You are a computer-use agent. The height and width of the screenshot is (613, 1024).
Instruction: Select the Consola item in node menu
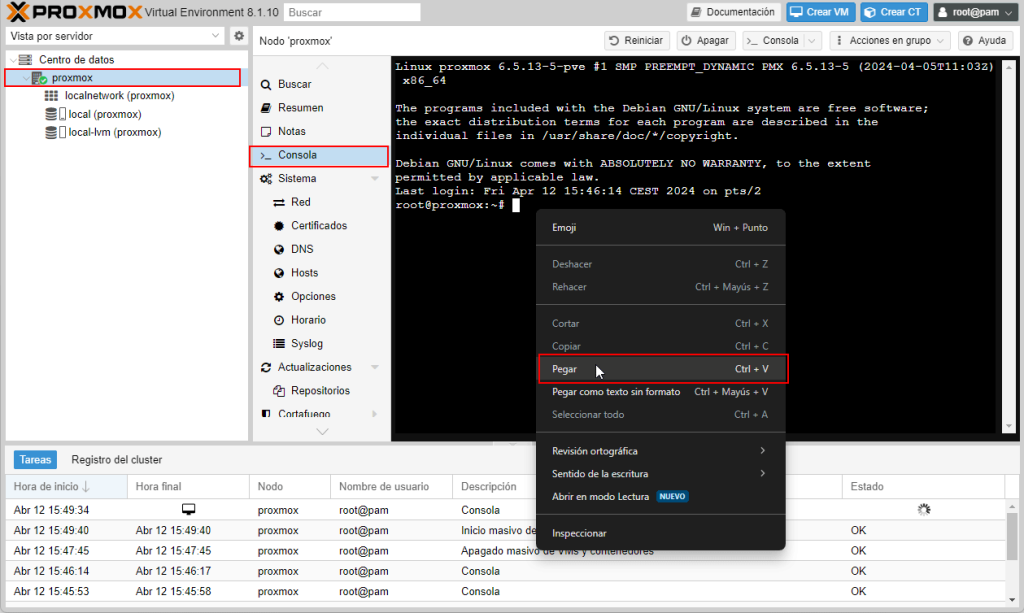pos(319,155)
